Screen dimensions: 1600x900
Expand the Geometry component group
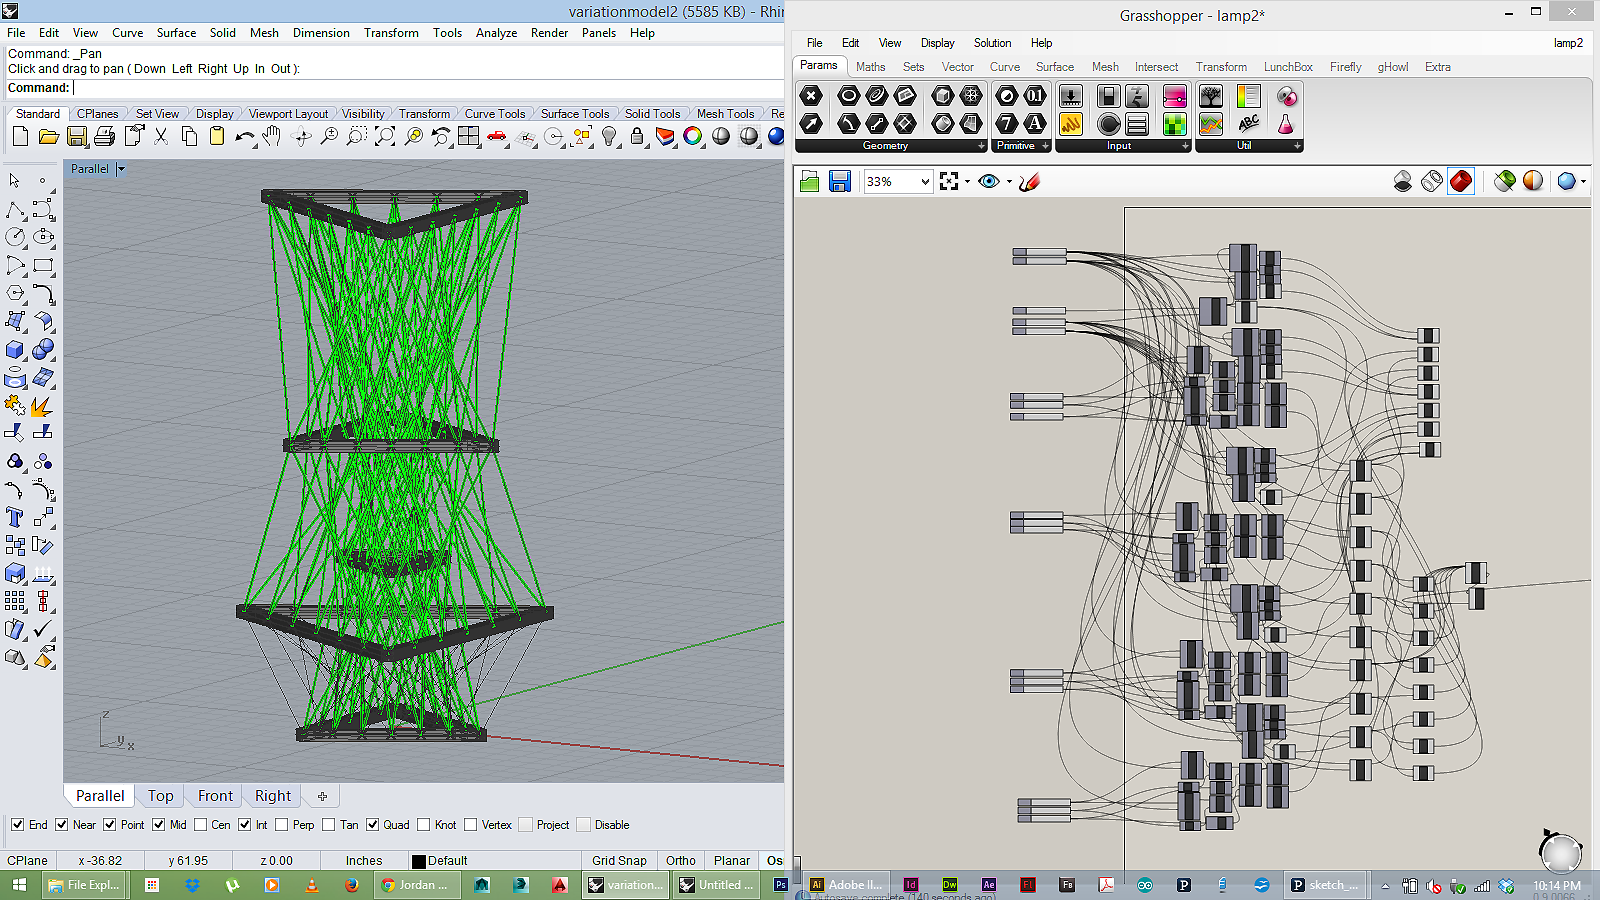click(981, 146)
